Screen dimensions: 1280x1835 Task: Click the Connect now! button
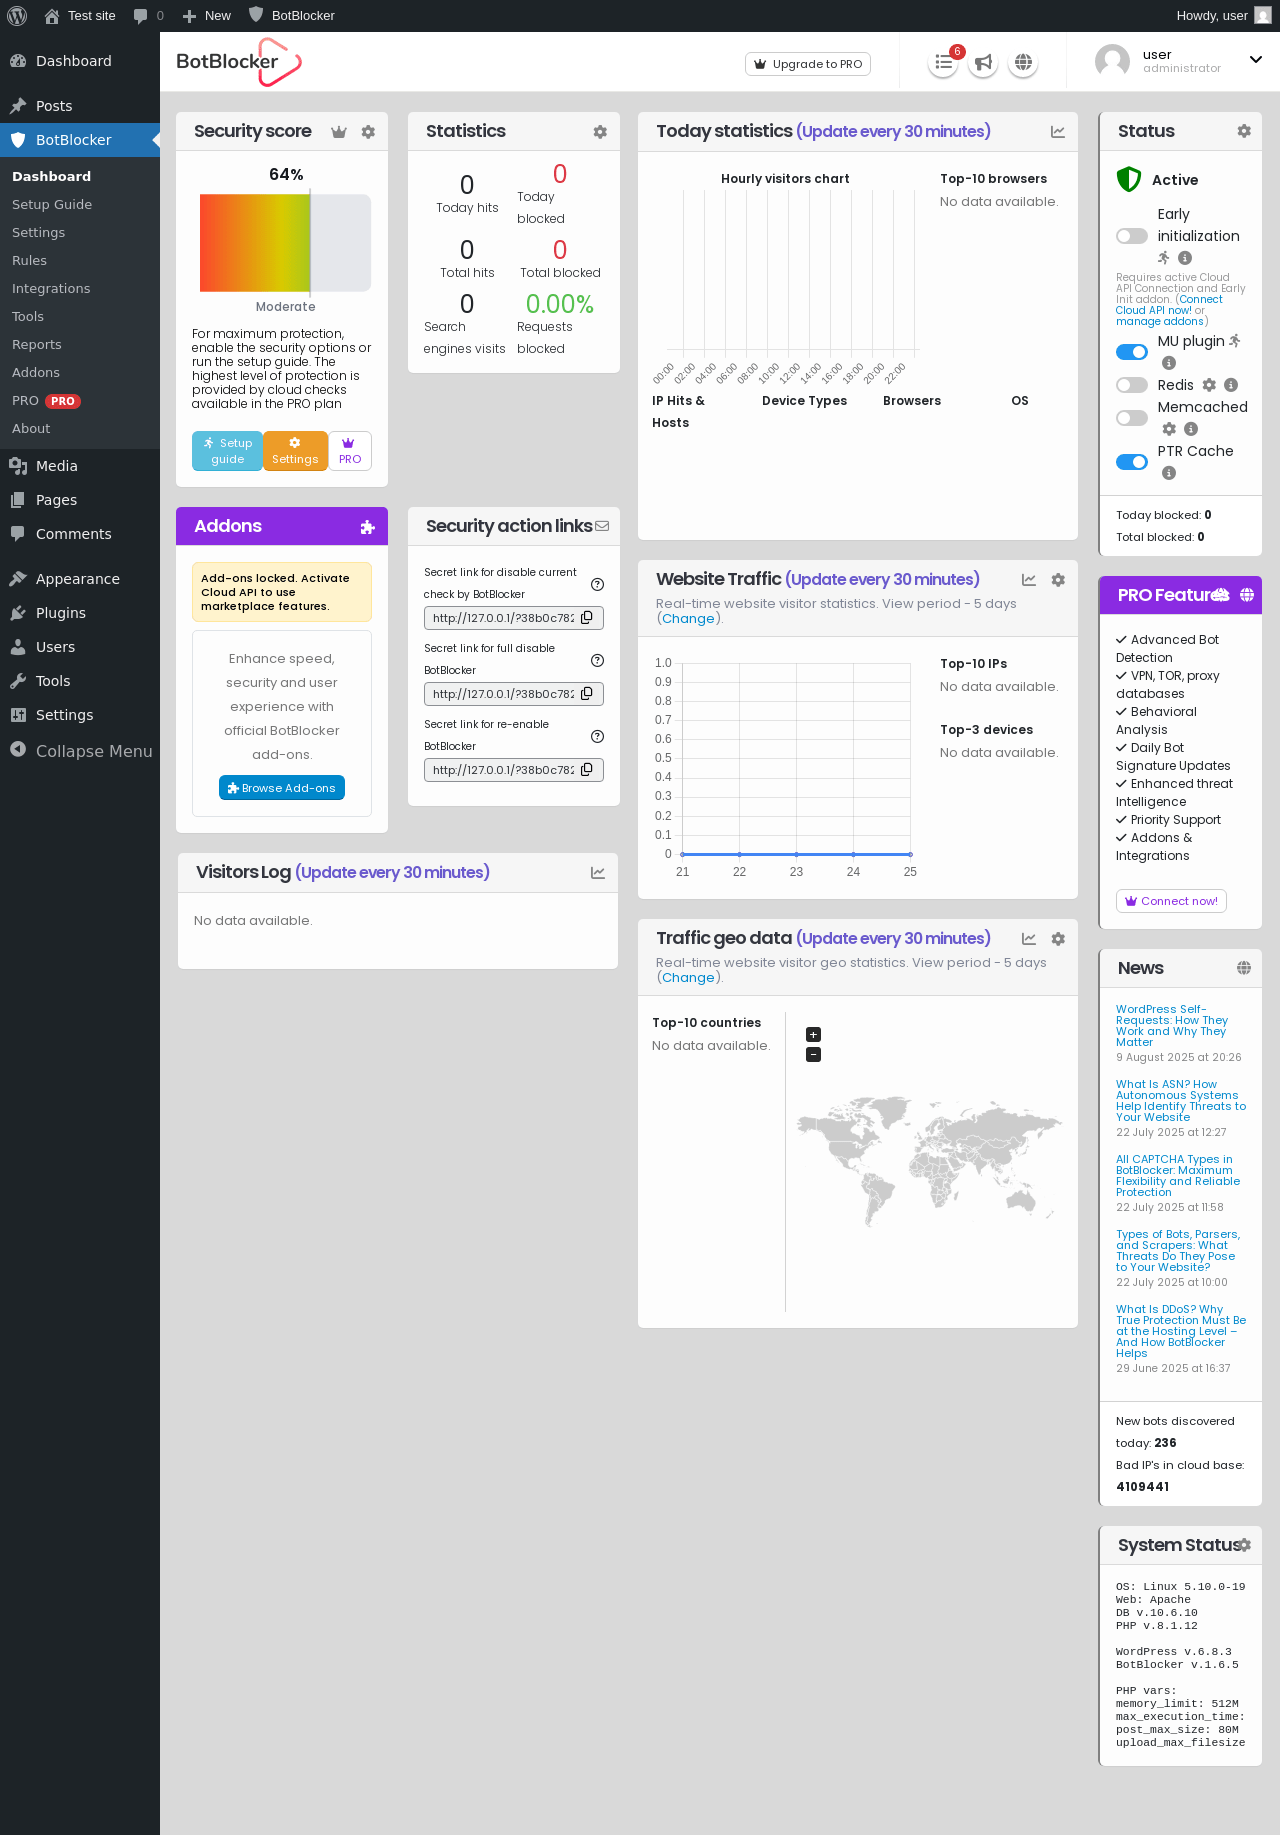[x=1171, y=901]
